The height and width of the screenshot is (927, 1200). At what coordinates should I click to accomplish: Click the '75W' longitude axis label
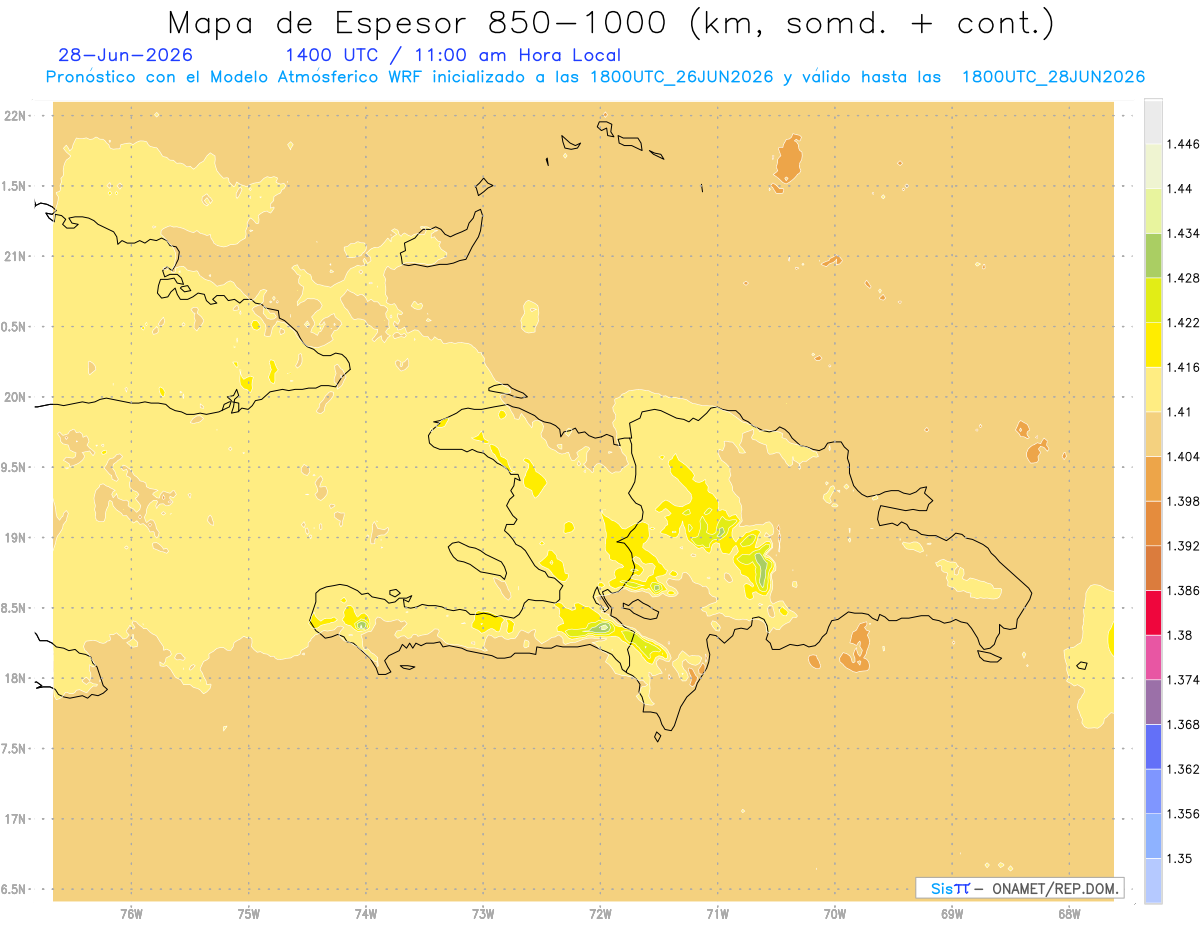coord(249,914)
